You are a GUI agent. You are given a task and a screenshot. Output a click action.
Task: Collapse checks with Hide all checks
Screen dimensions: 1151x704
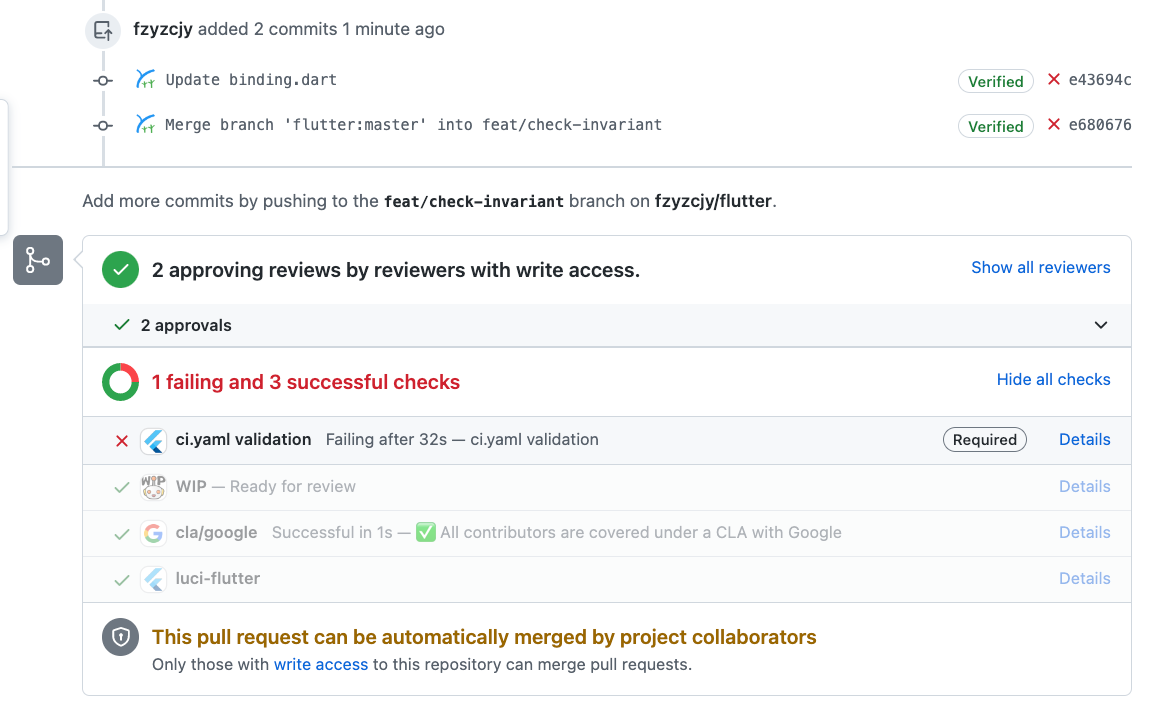(1053, 380)
